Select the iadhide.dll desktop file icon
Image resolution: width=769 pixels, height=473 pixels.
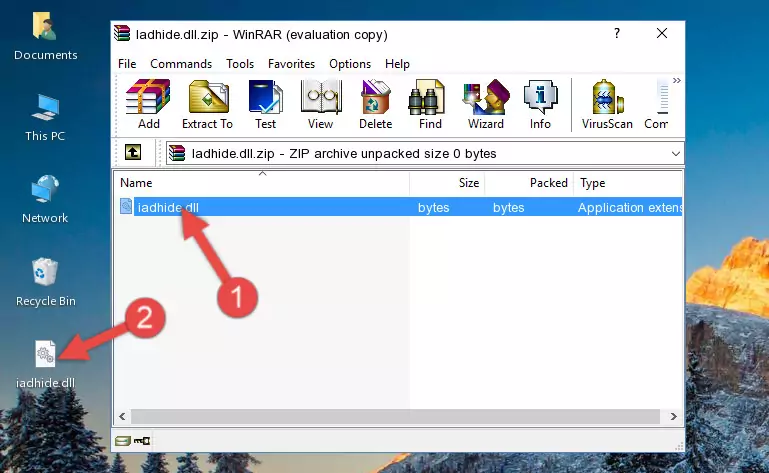pos(46,364)
